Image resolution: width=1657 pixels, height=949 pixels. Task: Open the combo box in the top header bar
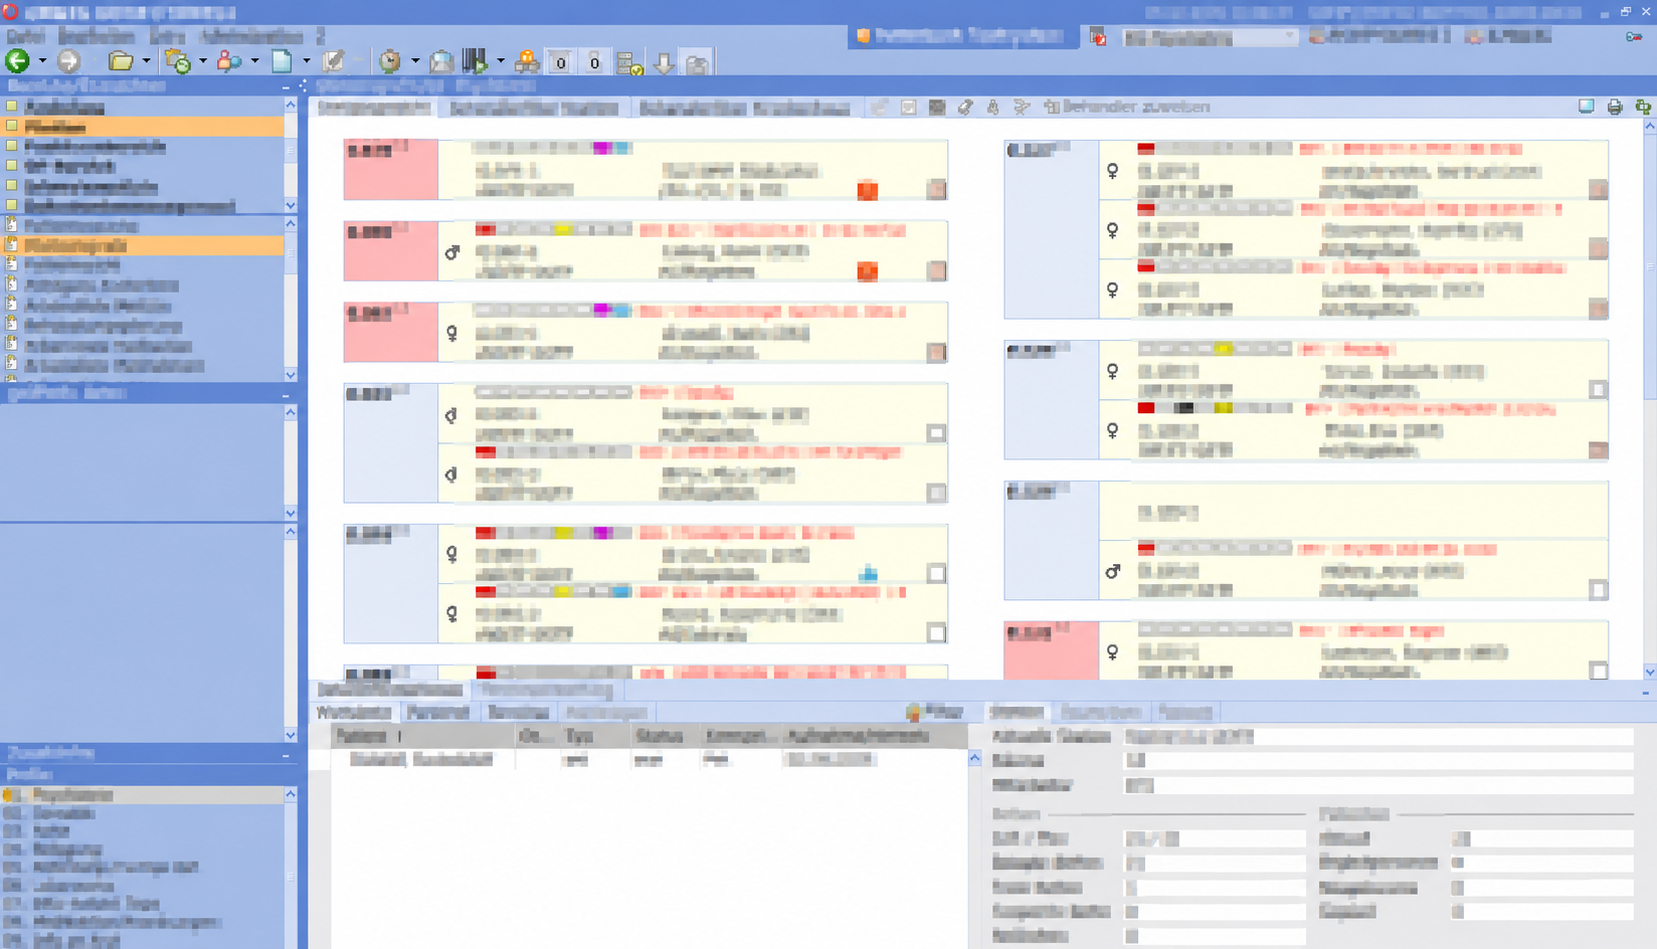click(1209, 37)
